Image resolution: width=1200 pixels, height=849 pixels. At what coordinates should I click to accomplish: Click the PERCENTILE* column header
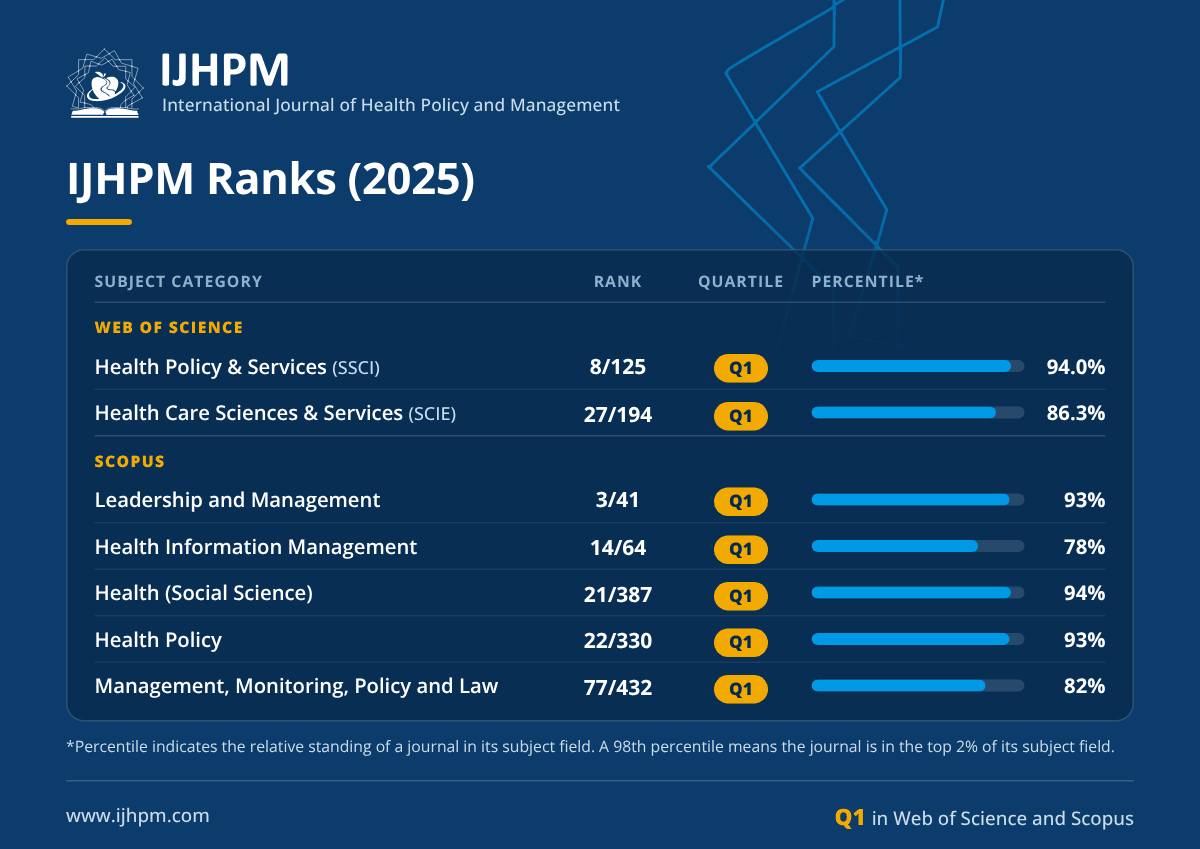[867, 282]
